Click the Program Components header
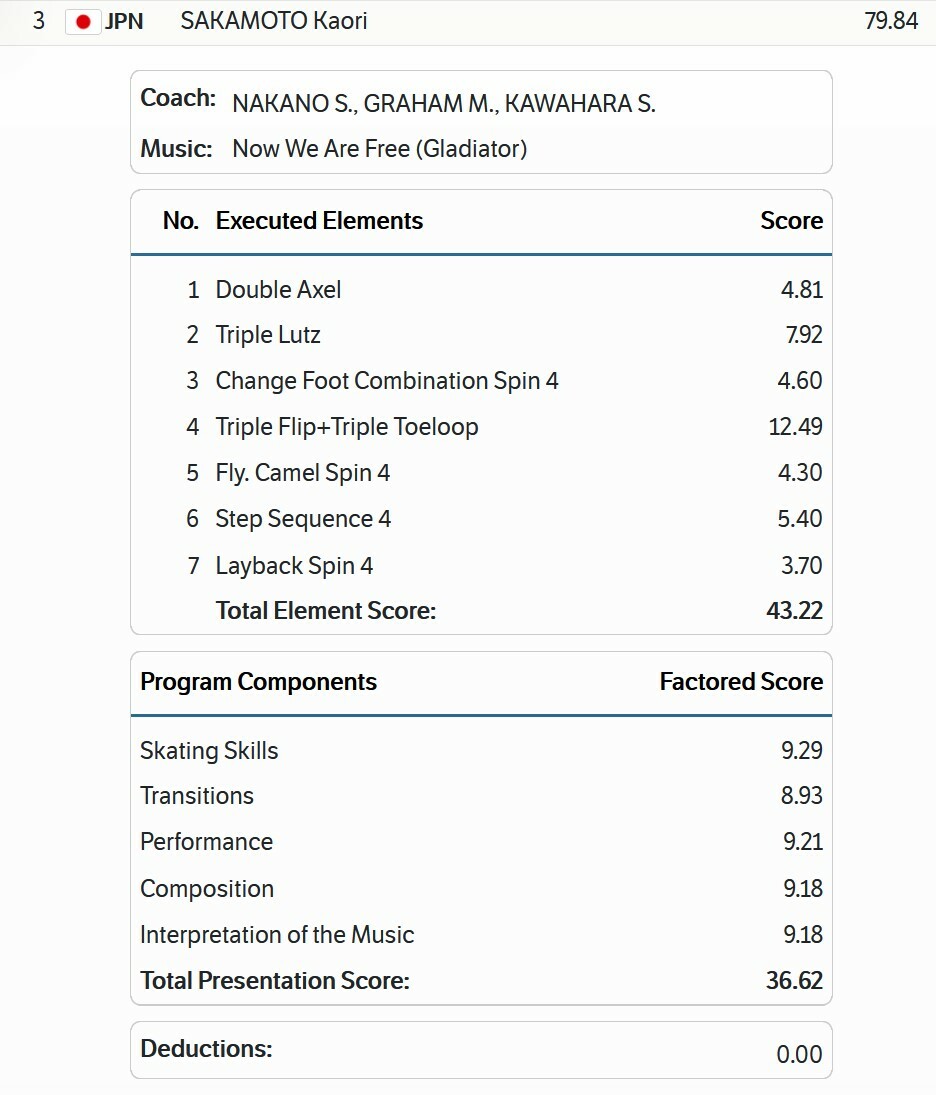This screenshot has width=936, height=1095. pos(258,682)
